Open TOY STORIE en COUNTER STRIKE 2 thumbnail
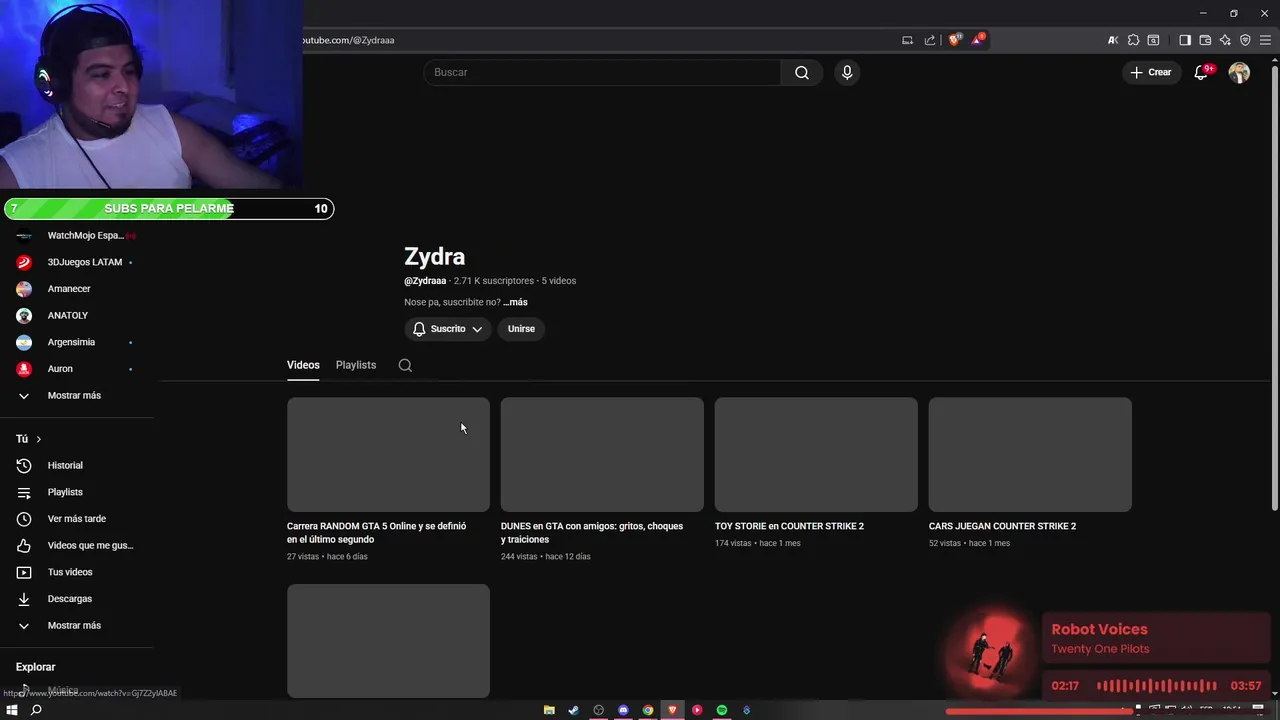This screenshot has width=1280, height=720. click(x=816, y=455)
